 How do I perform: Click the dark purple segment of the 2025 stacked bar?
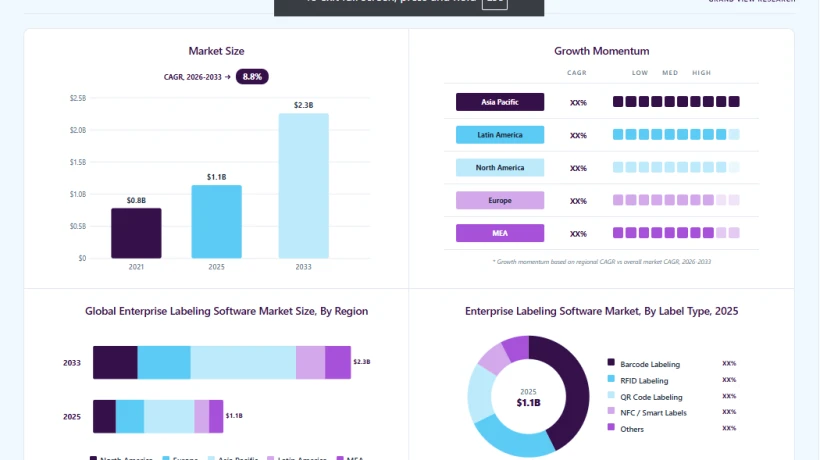point(104,417)
